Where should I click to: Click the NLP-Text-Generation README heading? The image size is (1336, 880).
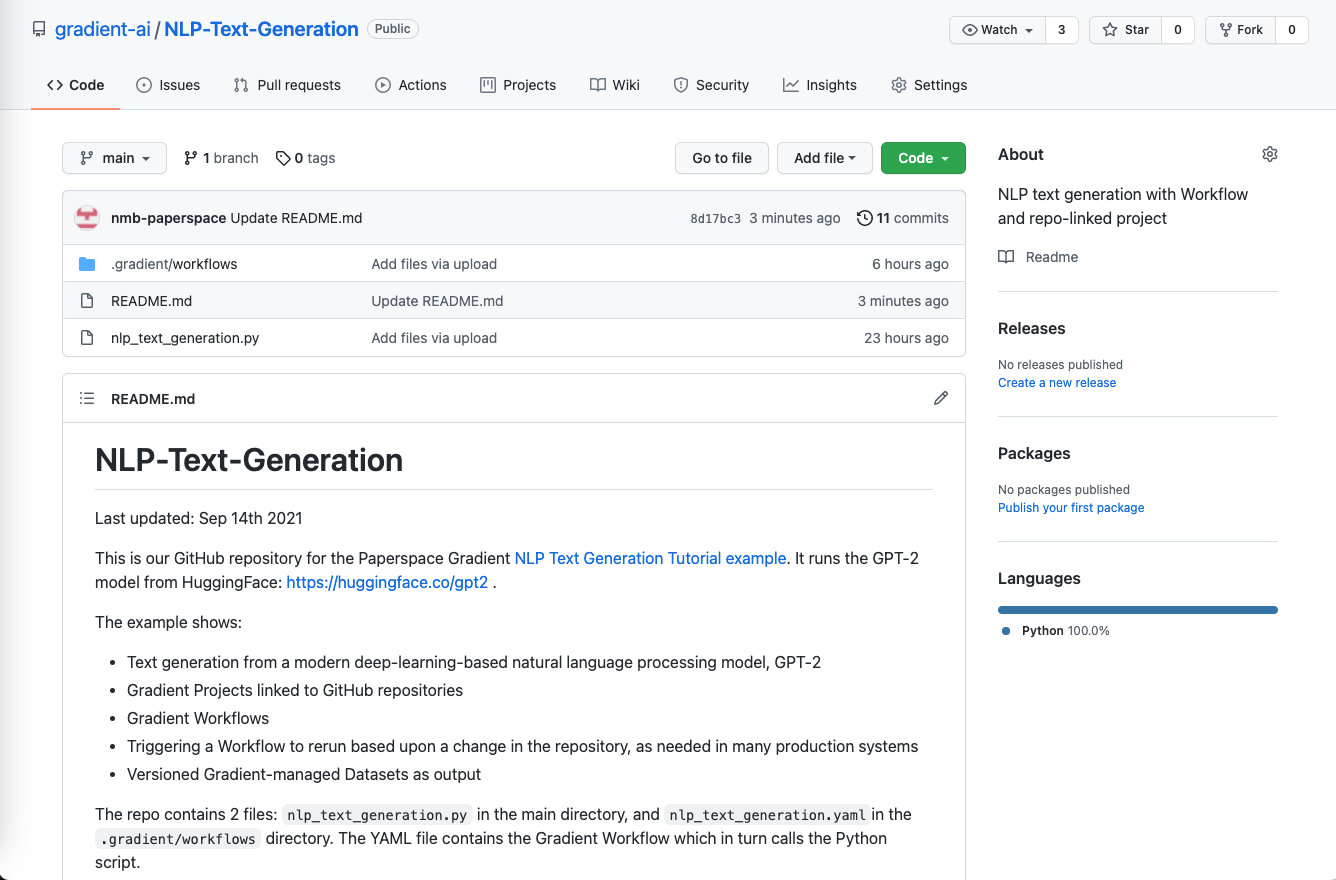[249, 460]
